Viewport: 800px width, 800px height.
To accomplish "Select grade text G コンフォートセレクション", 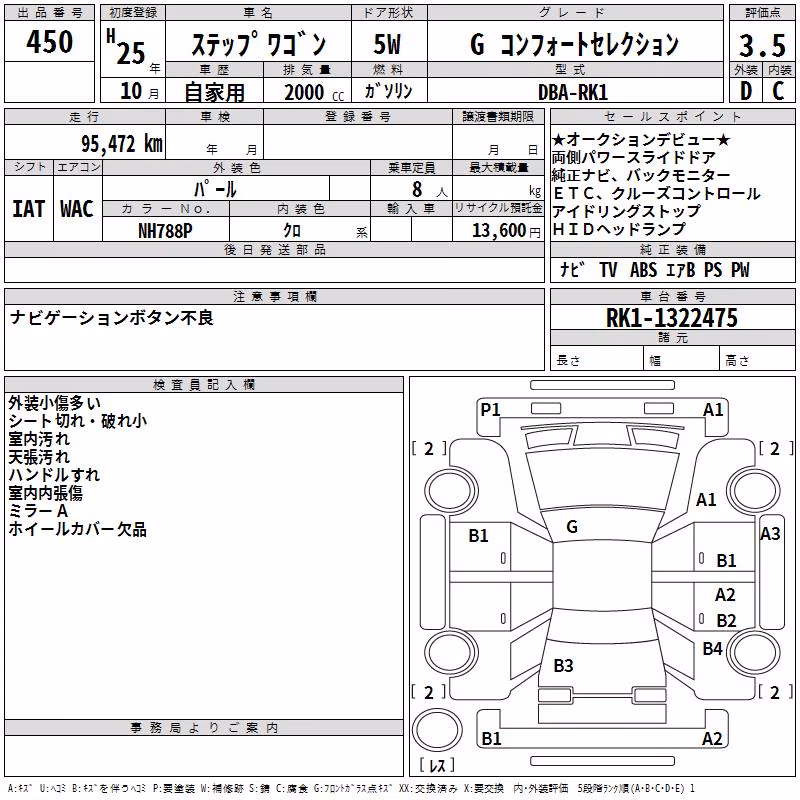I will 574,44.
